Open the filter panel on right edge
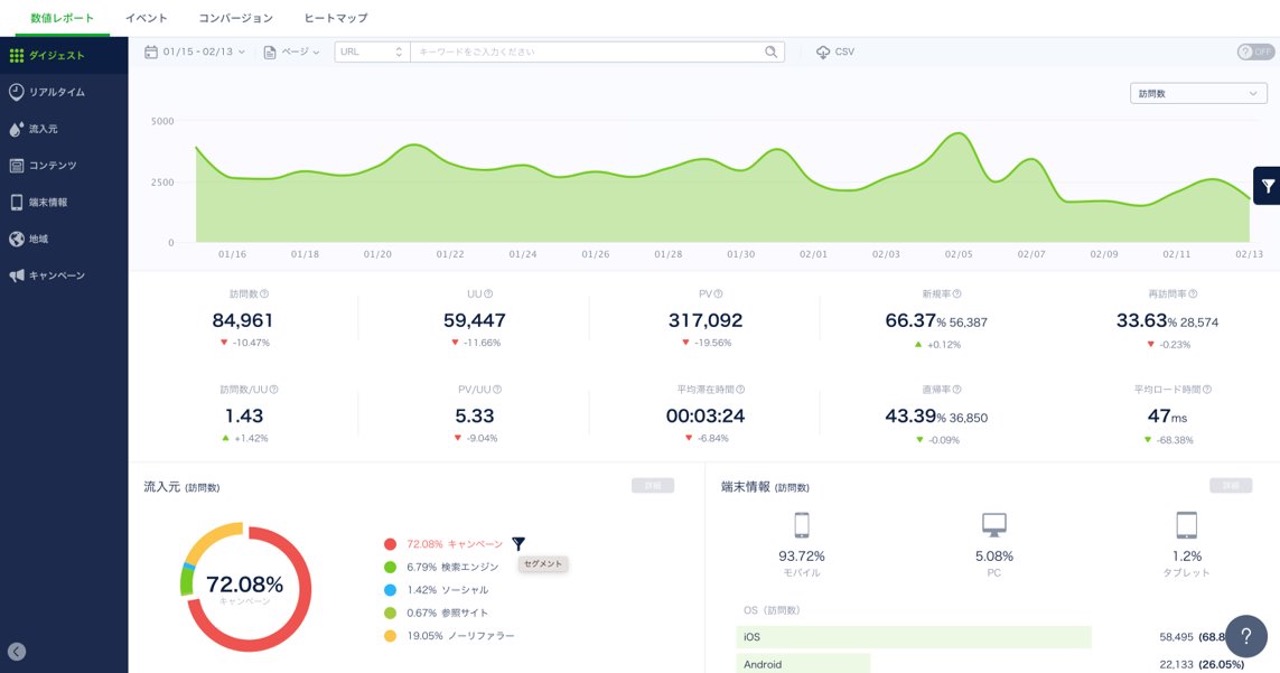The image size is (1280, 673). pos(1267,186)
